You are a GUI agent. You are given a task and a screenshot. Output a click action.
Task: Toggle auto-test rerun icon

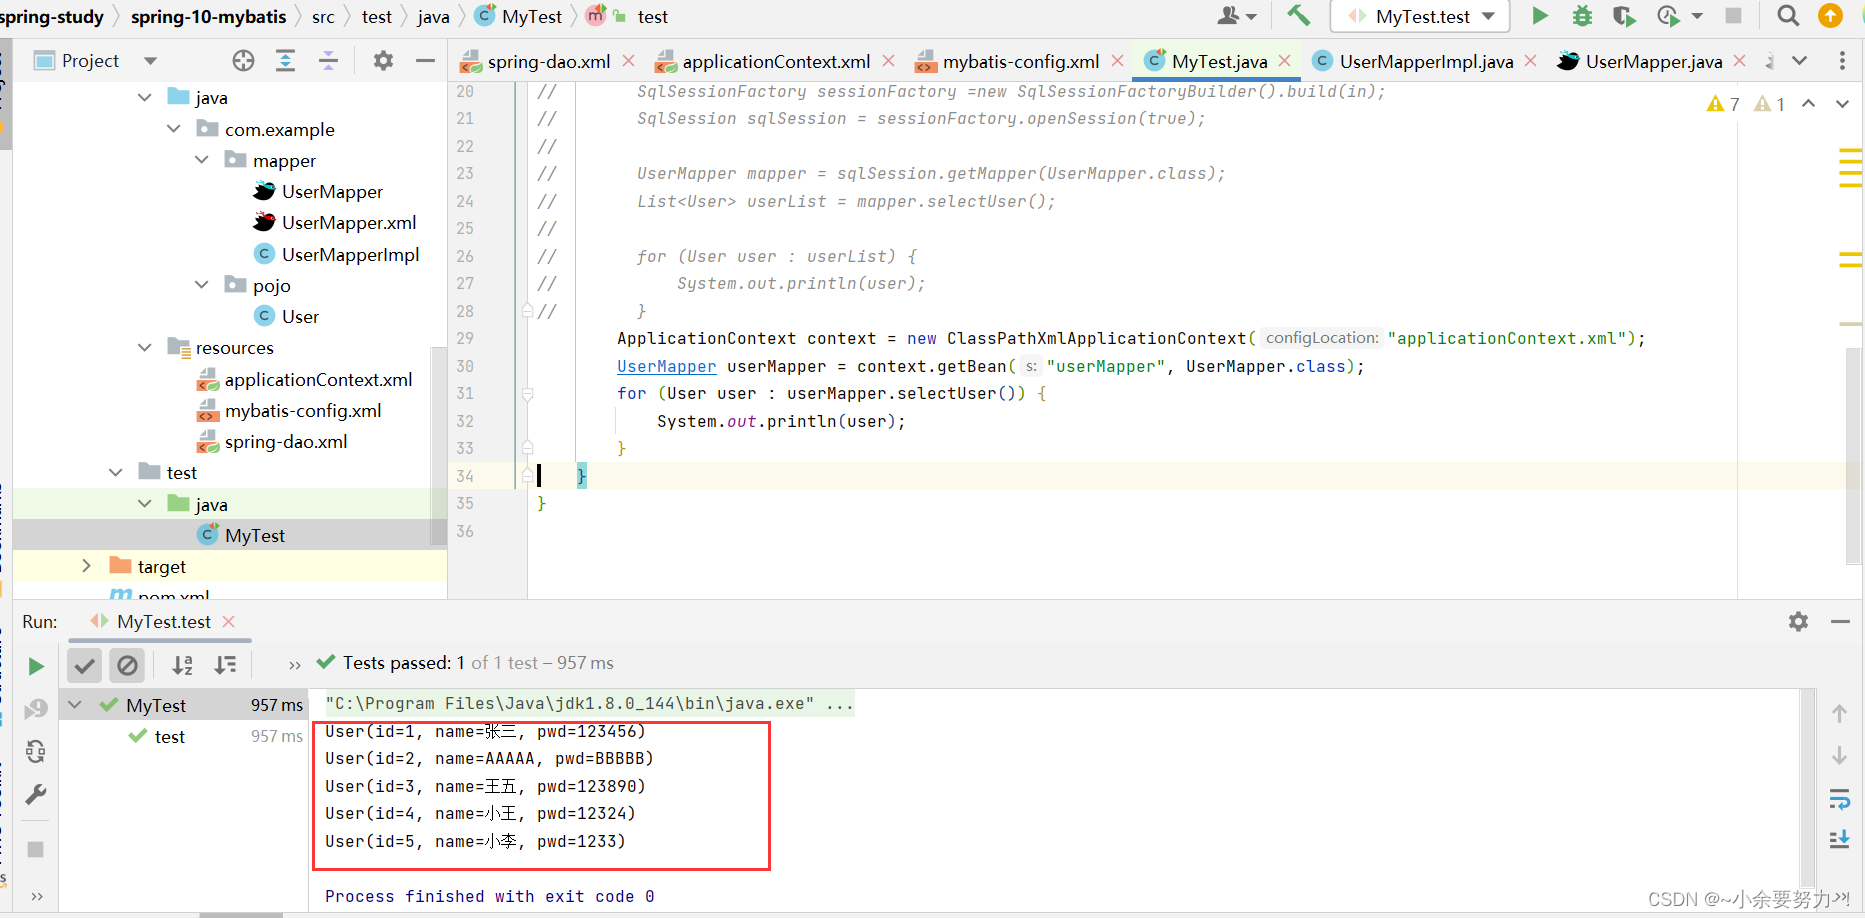click(x=36, y=751)
